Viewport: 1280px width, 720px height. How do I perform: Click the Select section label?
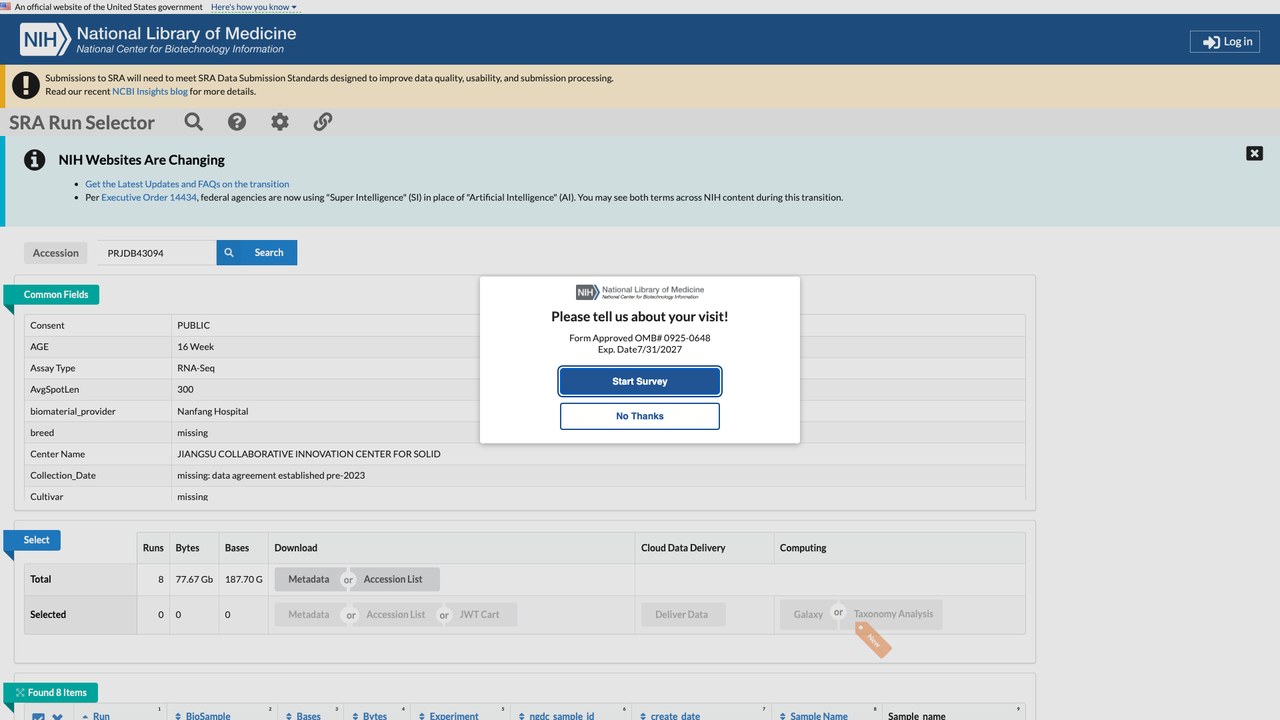[x=37, y=540]
